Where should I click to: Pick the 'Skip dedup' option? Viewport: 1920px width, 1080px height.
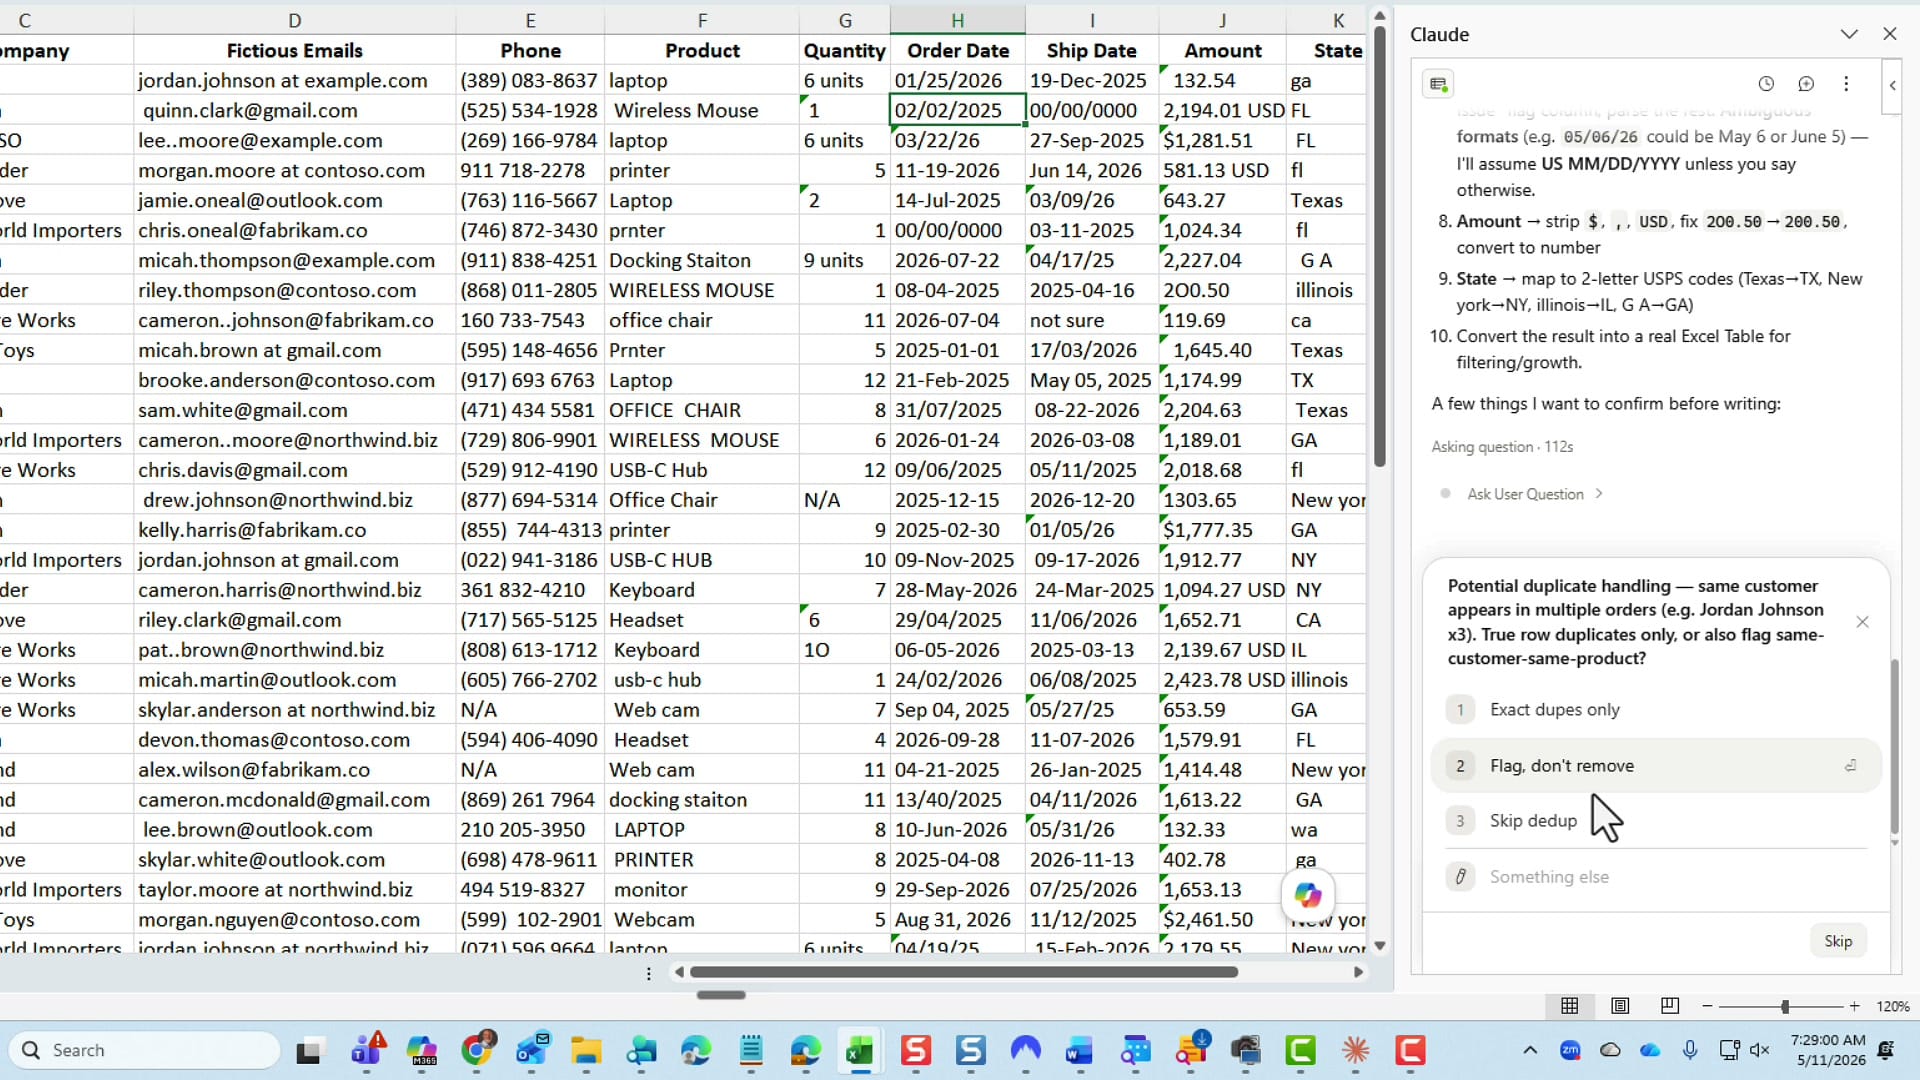pyautogui.click(x=1656, y=821)
